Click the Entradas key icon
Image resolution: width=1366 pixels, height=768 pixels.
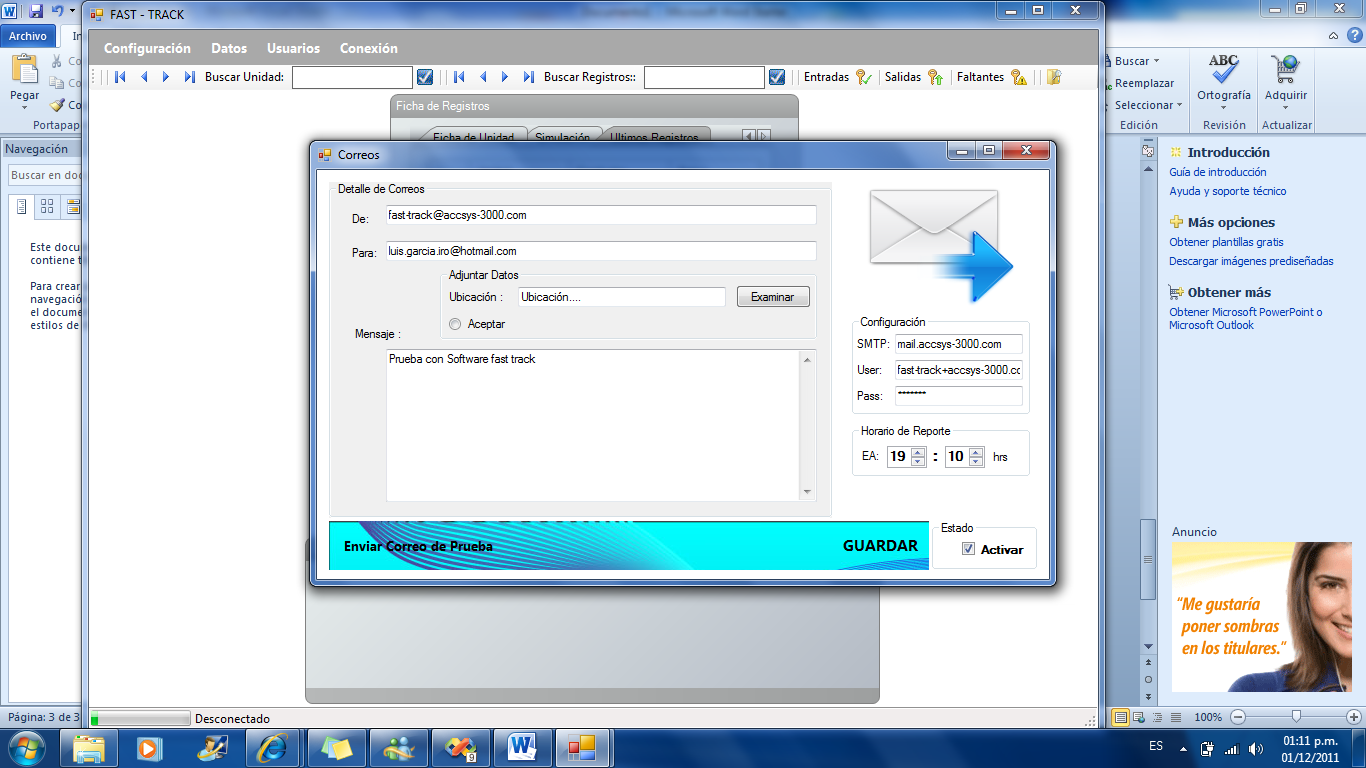click(x=864, y=77)
